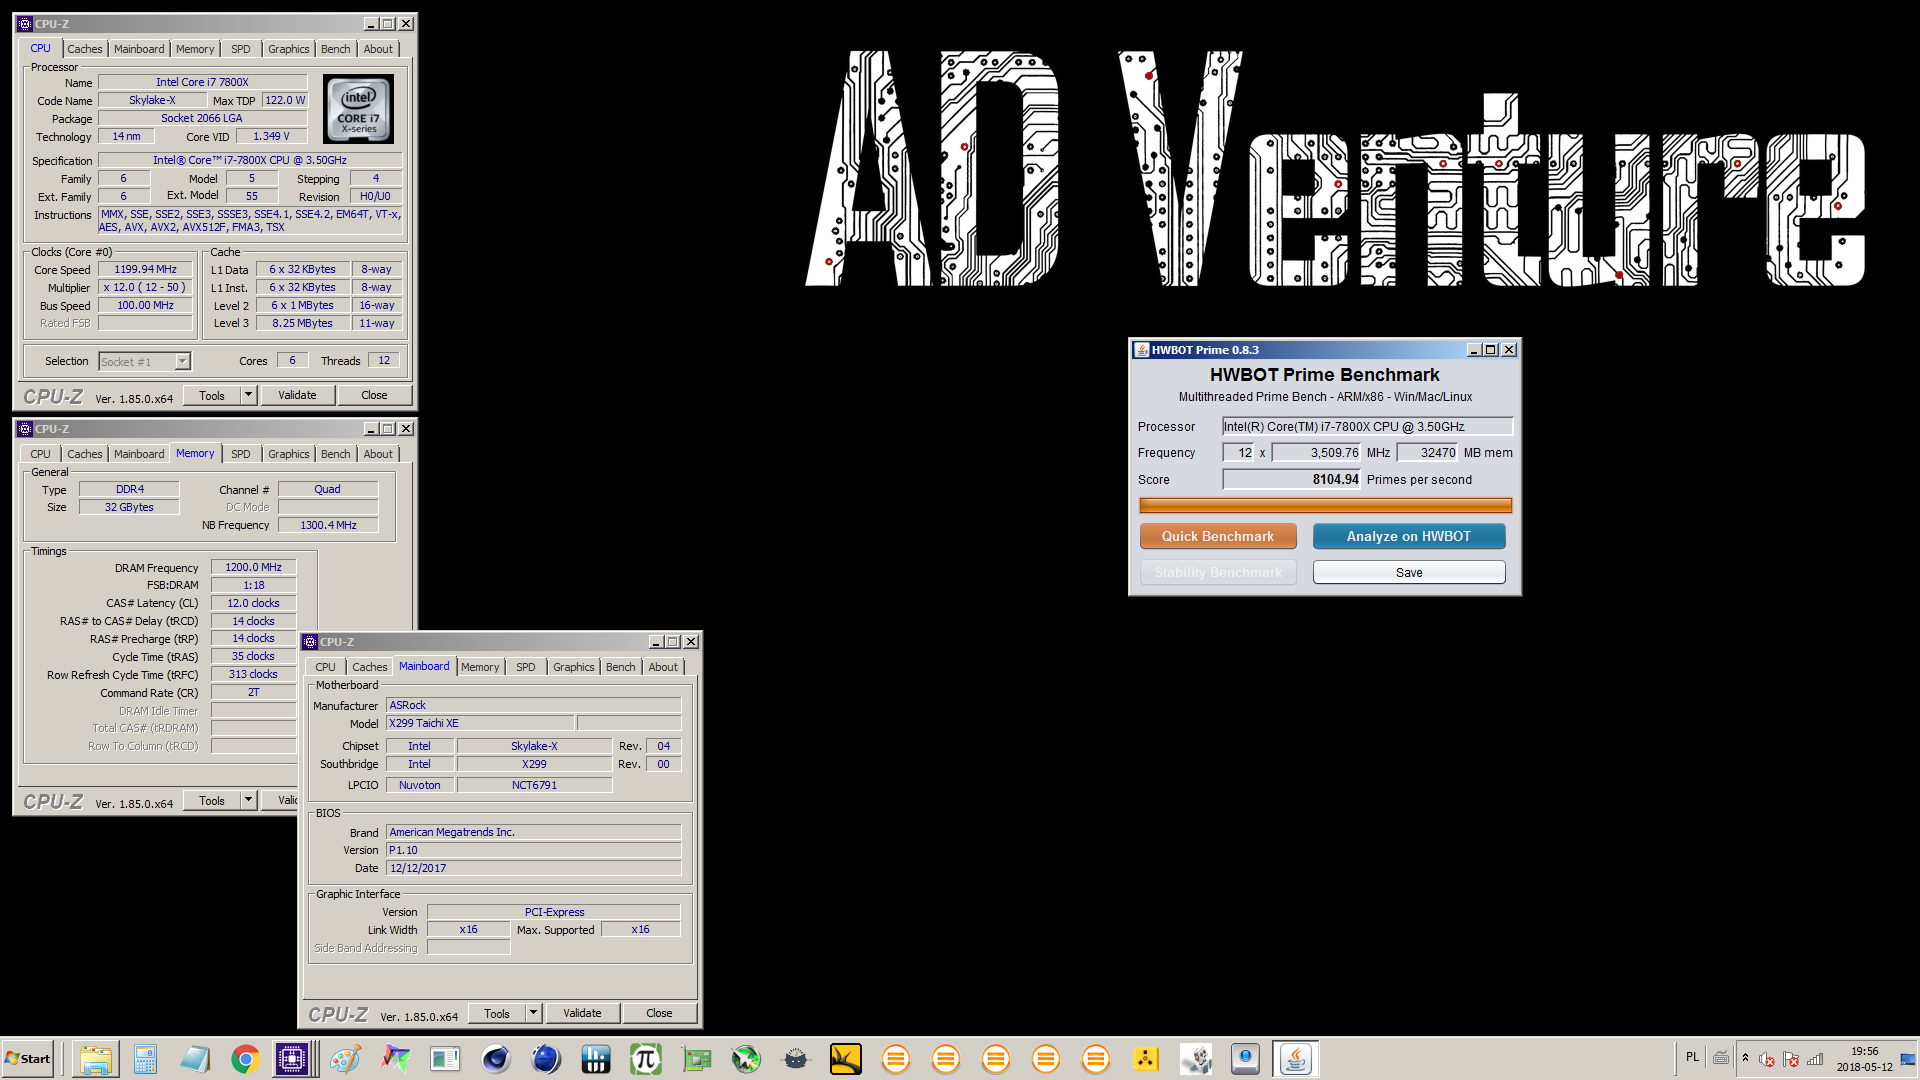Image resolution: width=1920 pixels, height=1080 pixels.
Task: Open Google Chrome from the taskbar
Action: pos(245,1059)
